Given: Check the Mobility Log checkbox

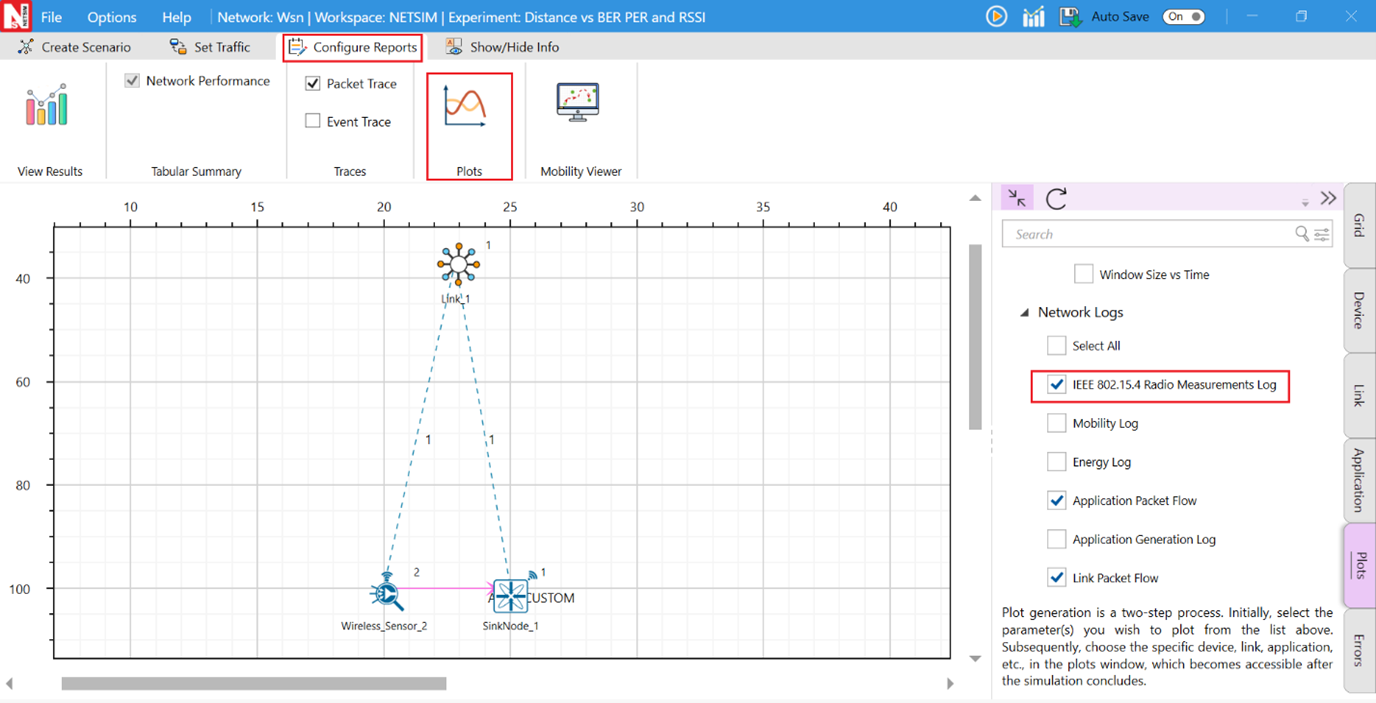Looking at the screenshot, I should [x=1056, y=423].
